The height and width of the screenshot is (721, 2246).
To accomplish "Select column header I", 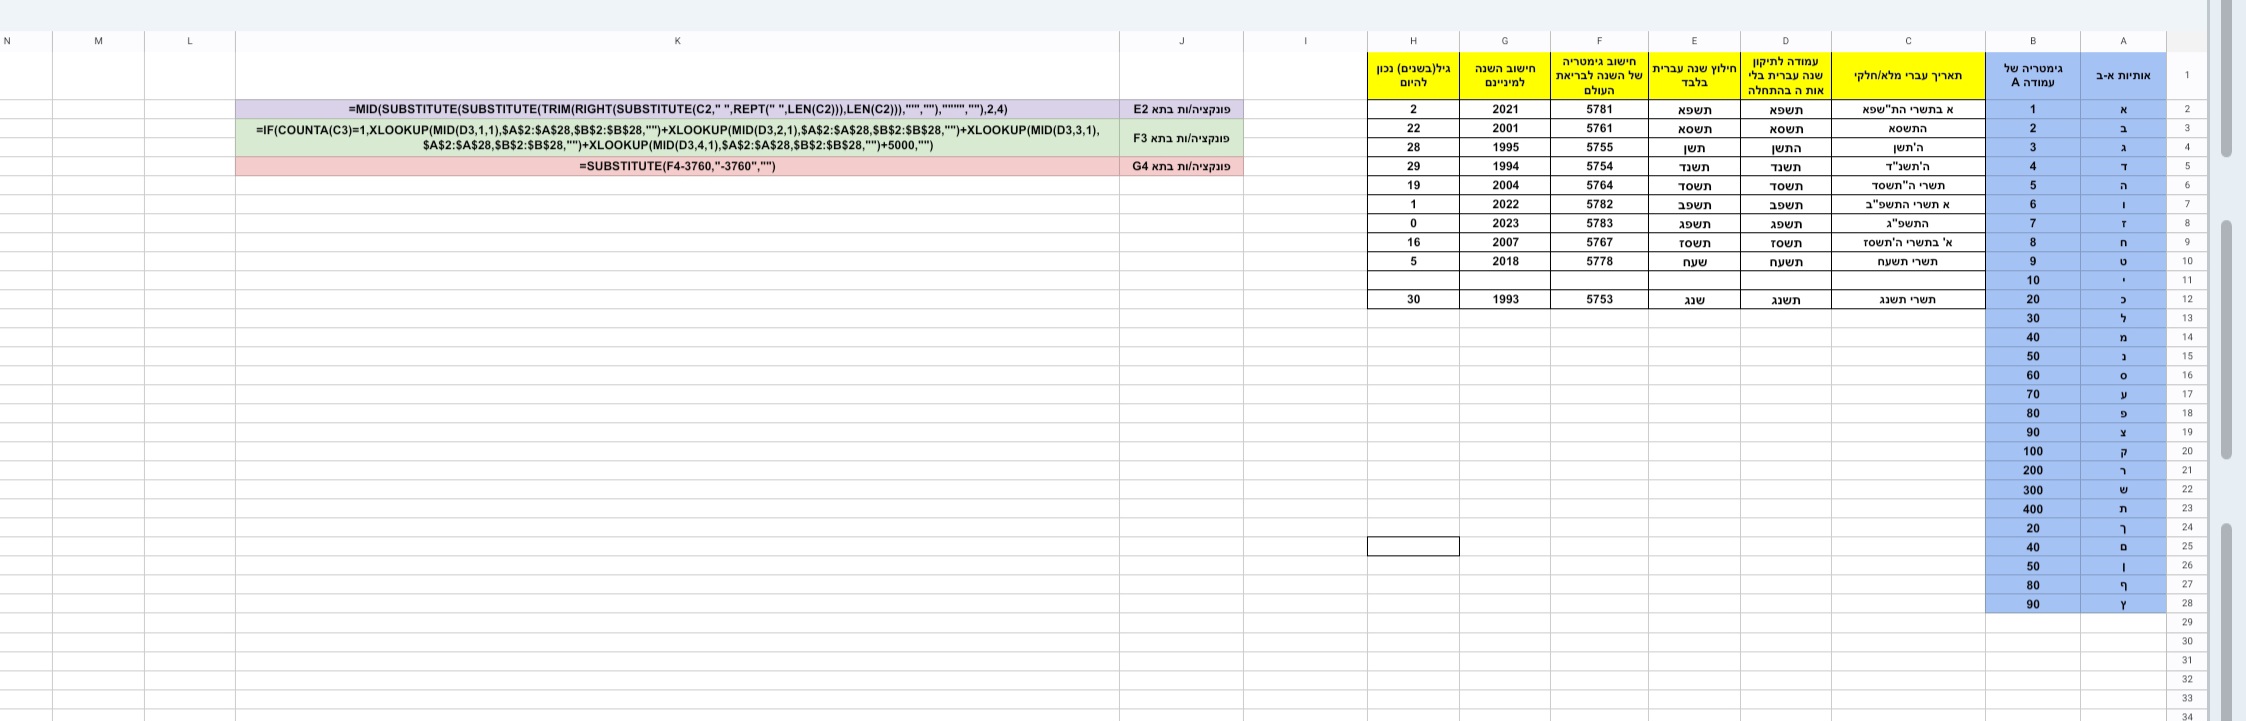I will pos(1305,41).
